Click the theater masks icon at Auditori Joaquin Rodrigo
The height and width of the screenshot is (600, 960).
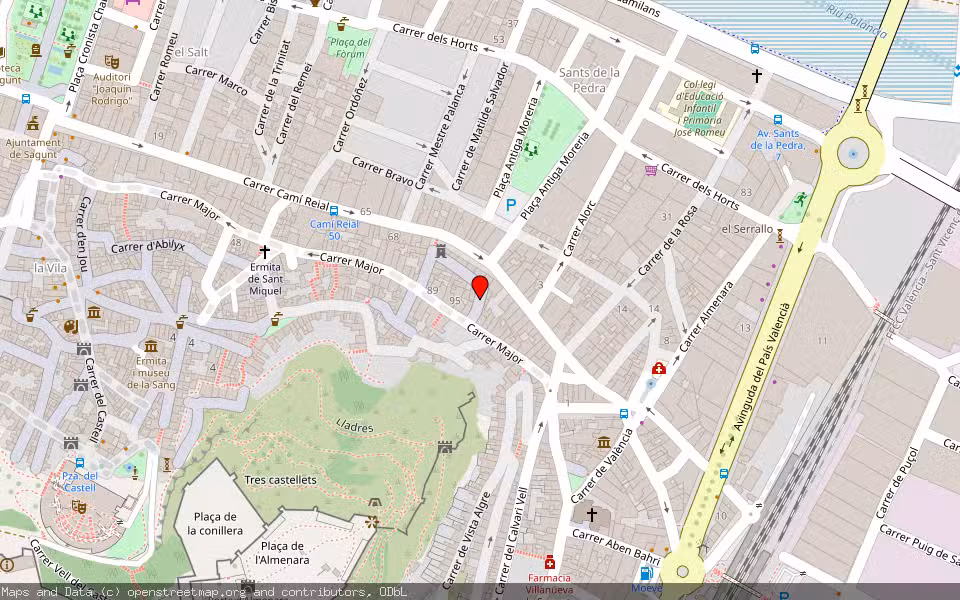112,62
